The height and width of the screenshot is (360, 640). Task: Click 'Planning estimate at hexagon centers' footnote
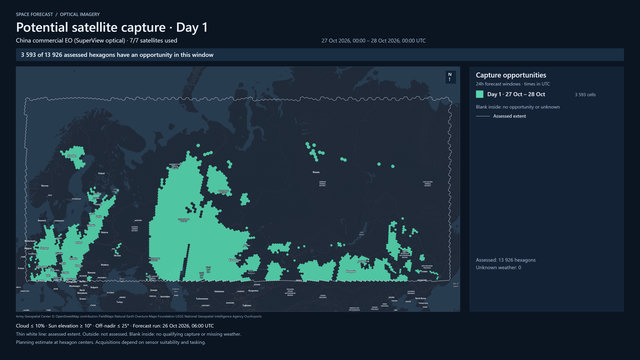(111, 342)
